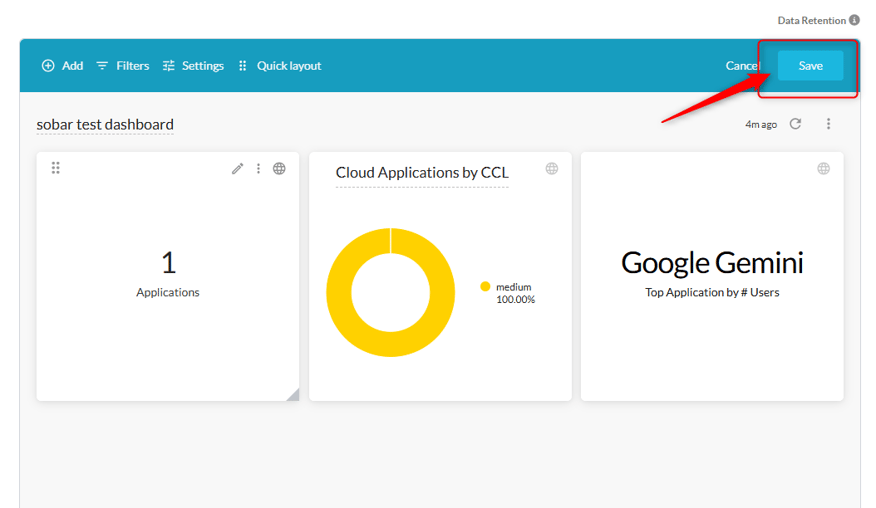The width and height of the screenshot is (876, 508).
Task: Refresh the dashboard data
Action: [796, 124]
